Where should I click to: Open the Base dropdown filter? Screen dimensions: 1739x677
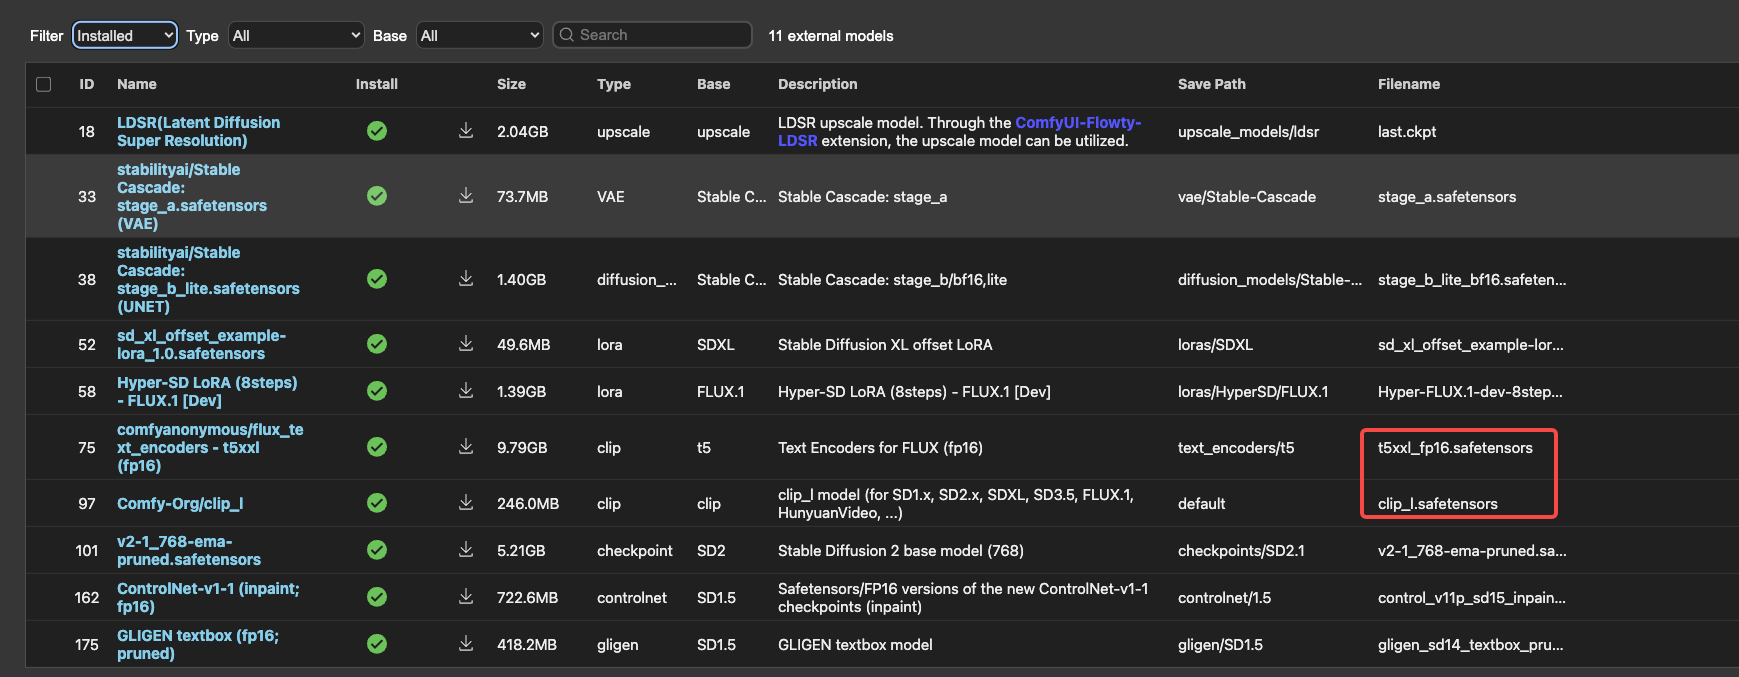(480, 36)
